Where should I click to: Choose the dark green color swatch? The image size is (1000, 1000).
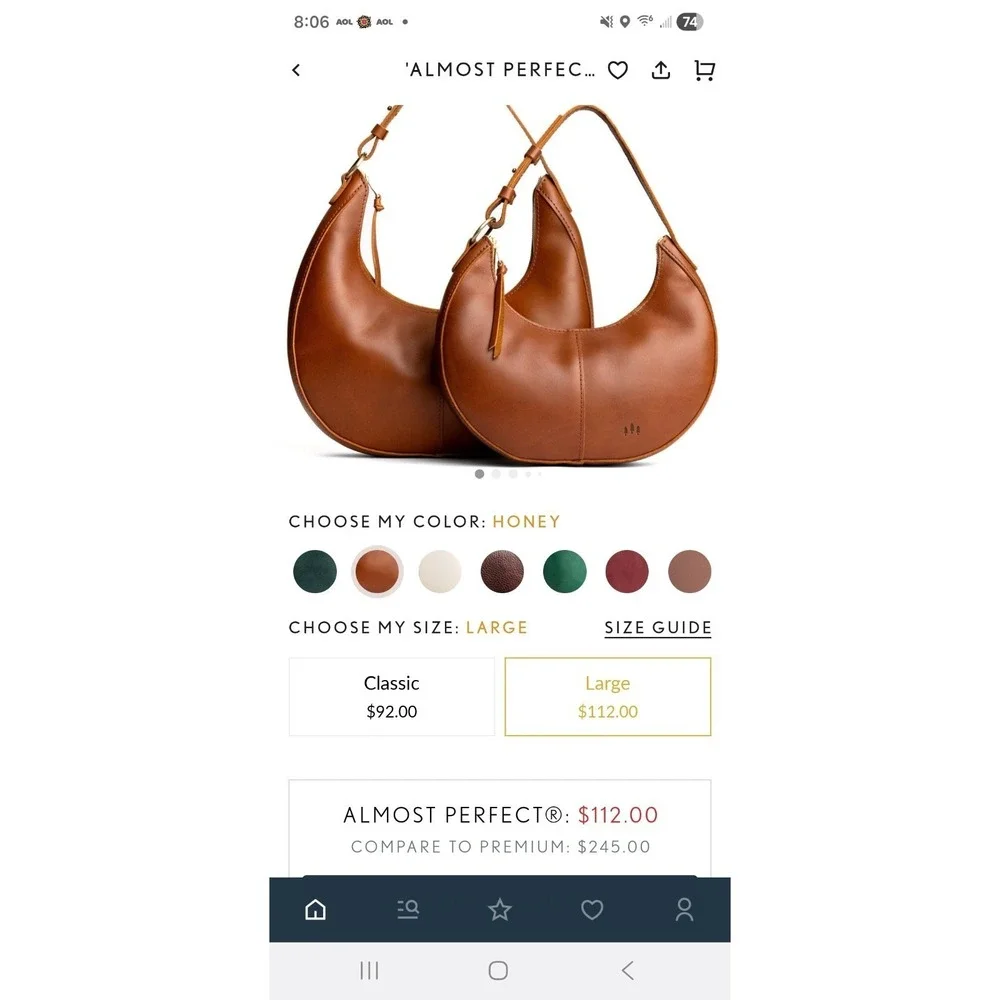click(315, 571)
